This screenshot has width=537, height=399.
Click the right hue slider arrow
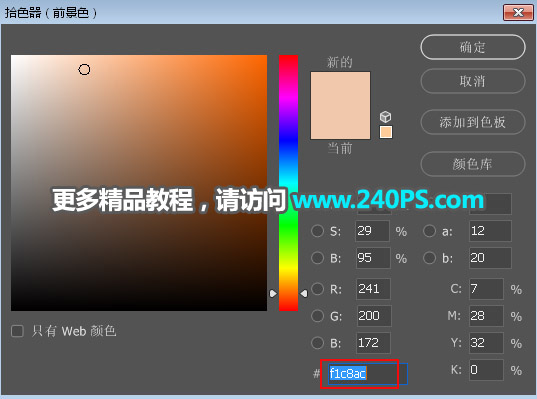pos(304,294)
